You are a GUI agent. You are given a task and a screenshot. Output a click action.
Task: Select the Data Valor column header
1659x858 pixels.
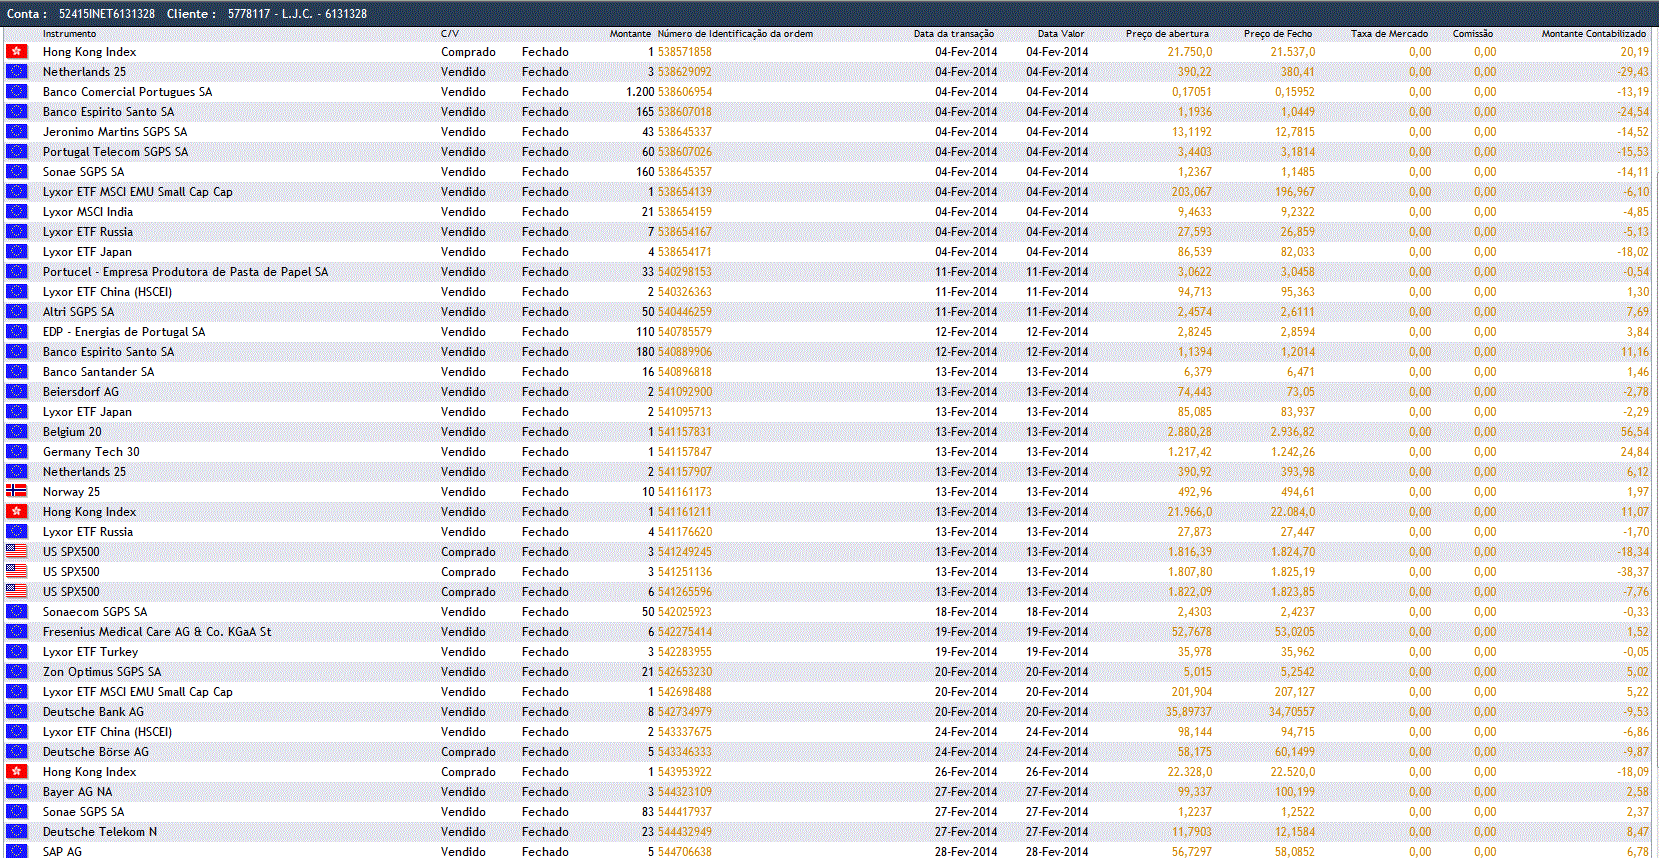(1061, 34)
